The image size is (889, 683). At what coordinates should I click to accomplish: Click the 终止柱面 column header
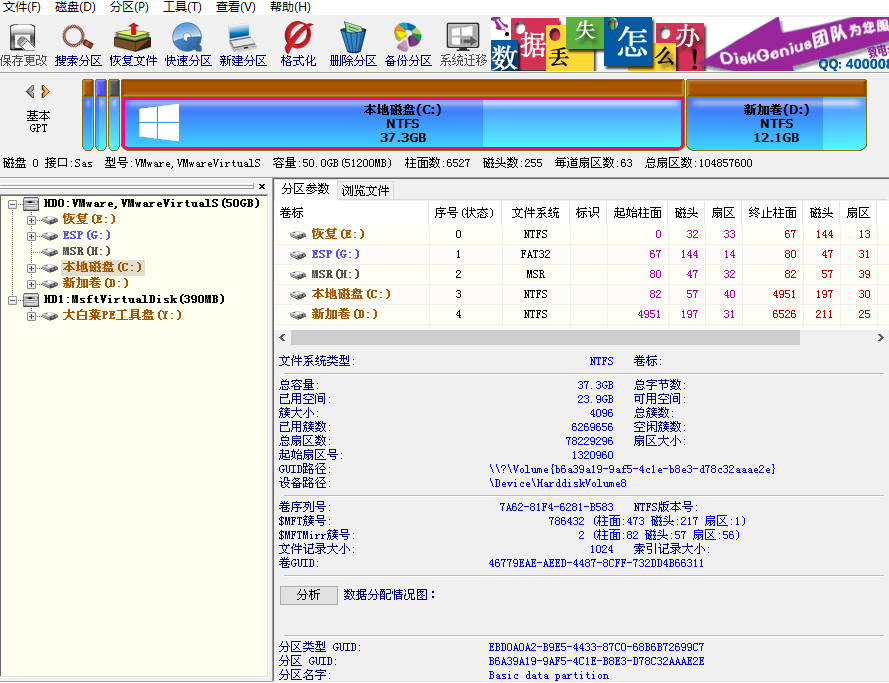pyautogui.click(x=772, y=213)
